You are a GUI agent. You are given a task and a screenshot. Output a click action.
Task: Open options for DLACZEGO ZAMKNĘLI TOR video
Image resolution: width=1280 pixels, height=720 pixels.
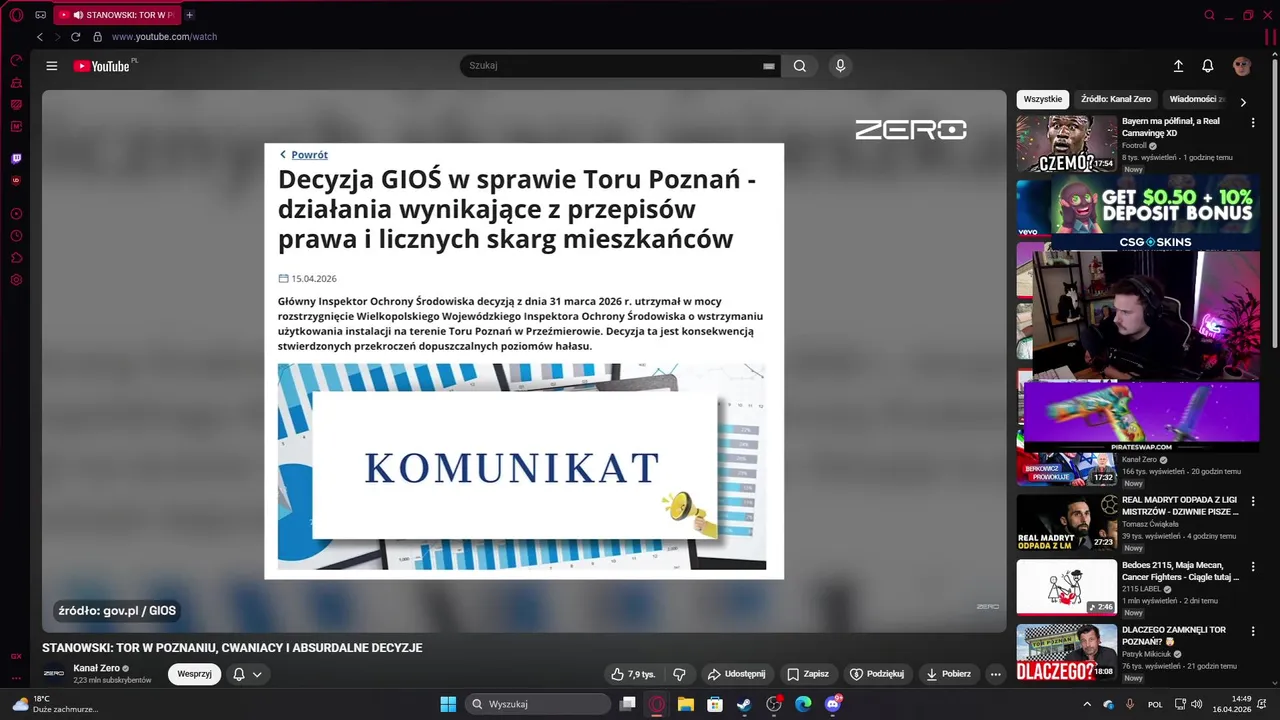click(x=1252, y=631)
